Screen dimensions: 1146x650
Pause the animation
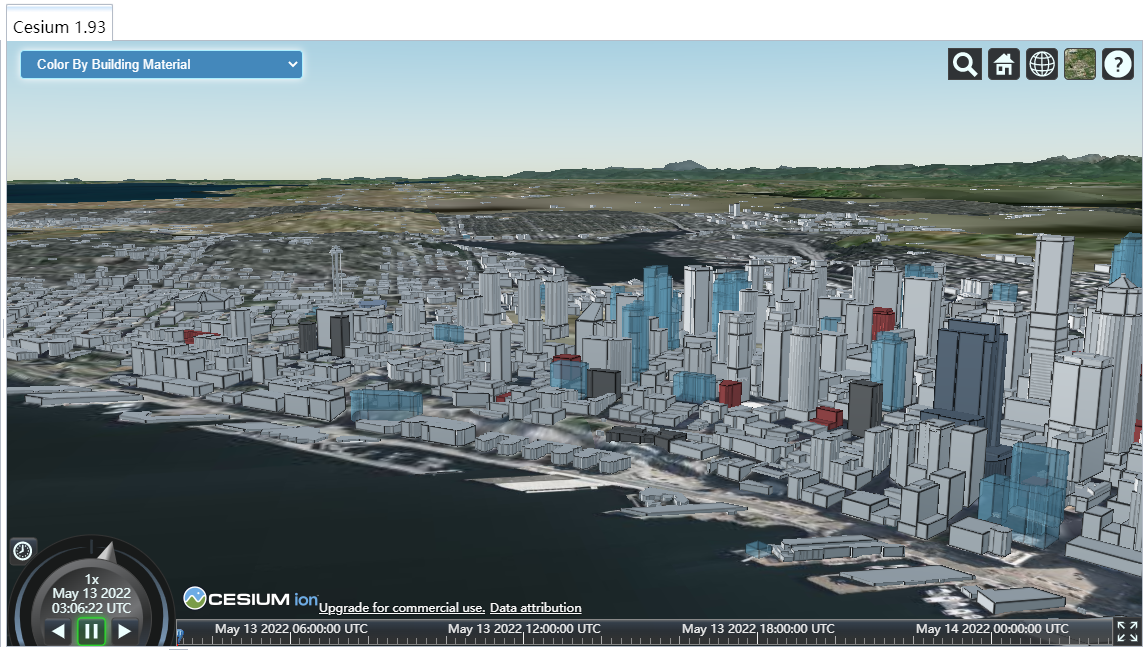tap(91, 631)
